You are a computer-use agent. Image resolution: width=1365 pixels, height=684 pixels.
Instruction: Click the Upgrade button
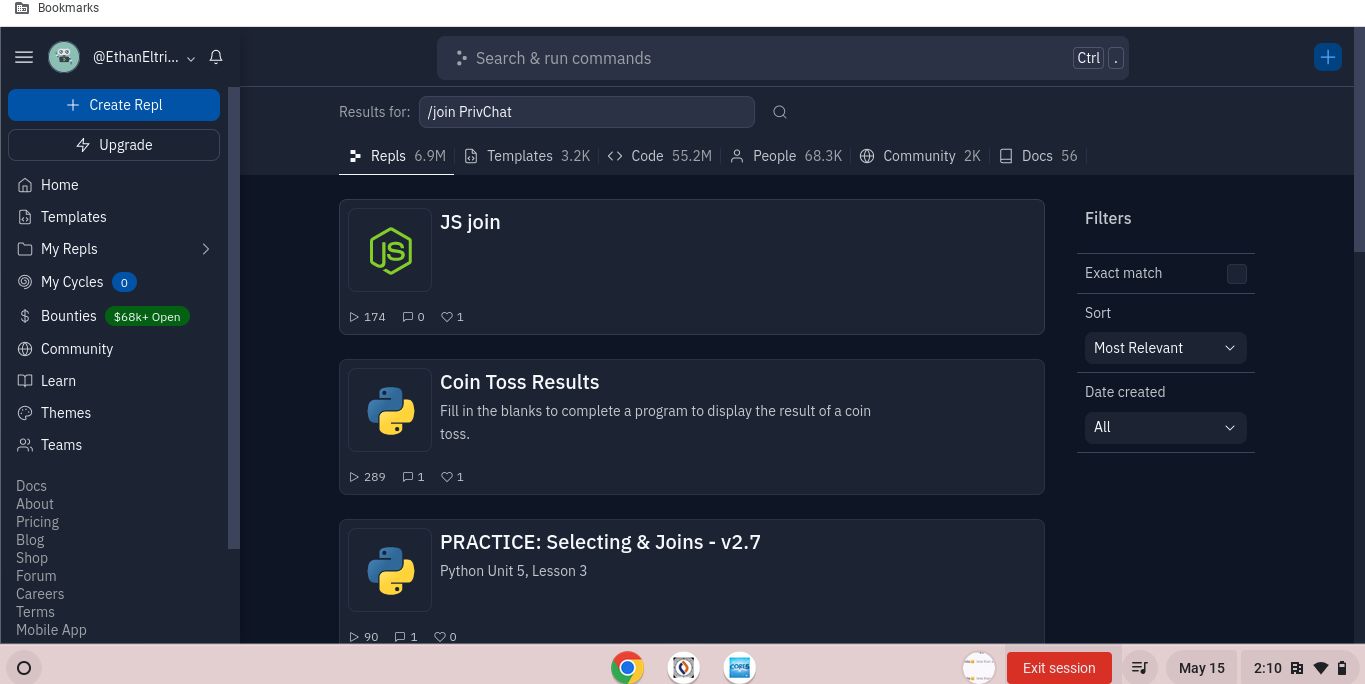[x=114, y=145]
